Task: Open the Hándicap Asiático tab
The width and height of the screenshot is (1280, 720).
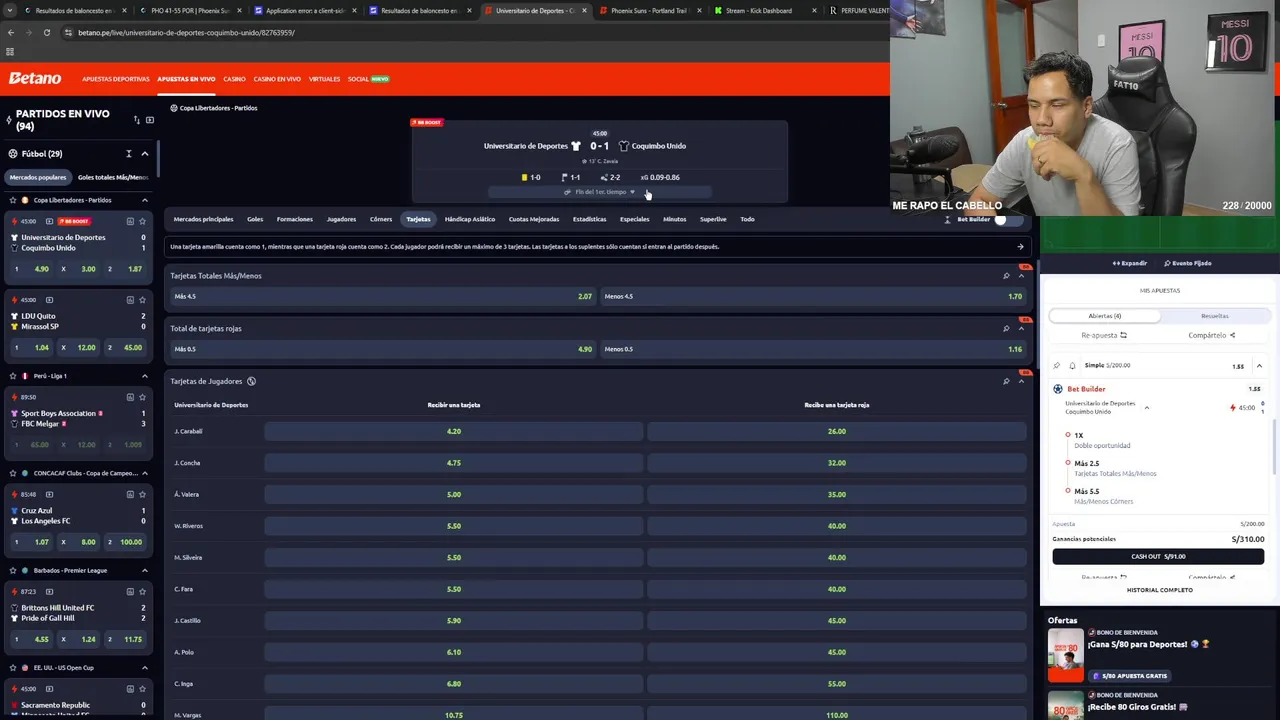Action: [x=470, y=219]
